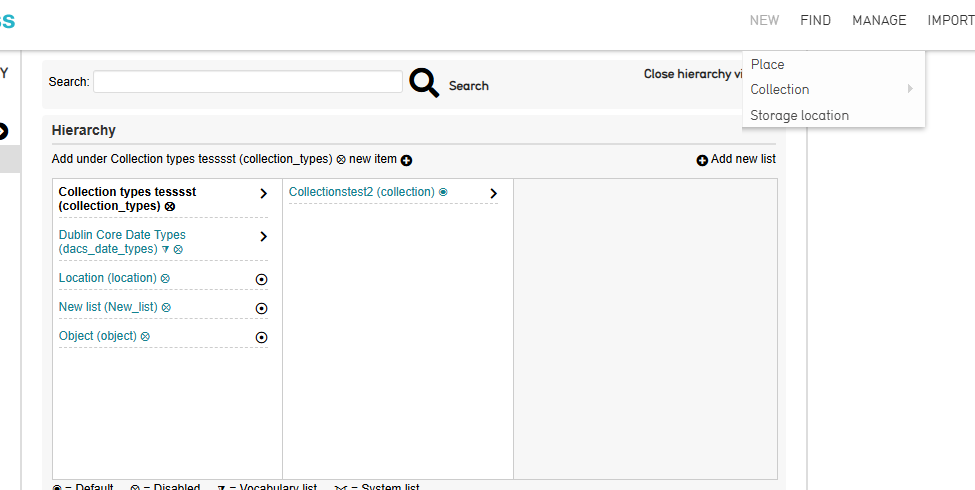Click the circle icon next to Object
The height and width of the screenshot is (490, 975).
click(262, 338)
